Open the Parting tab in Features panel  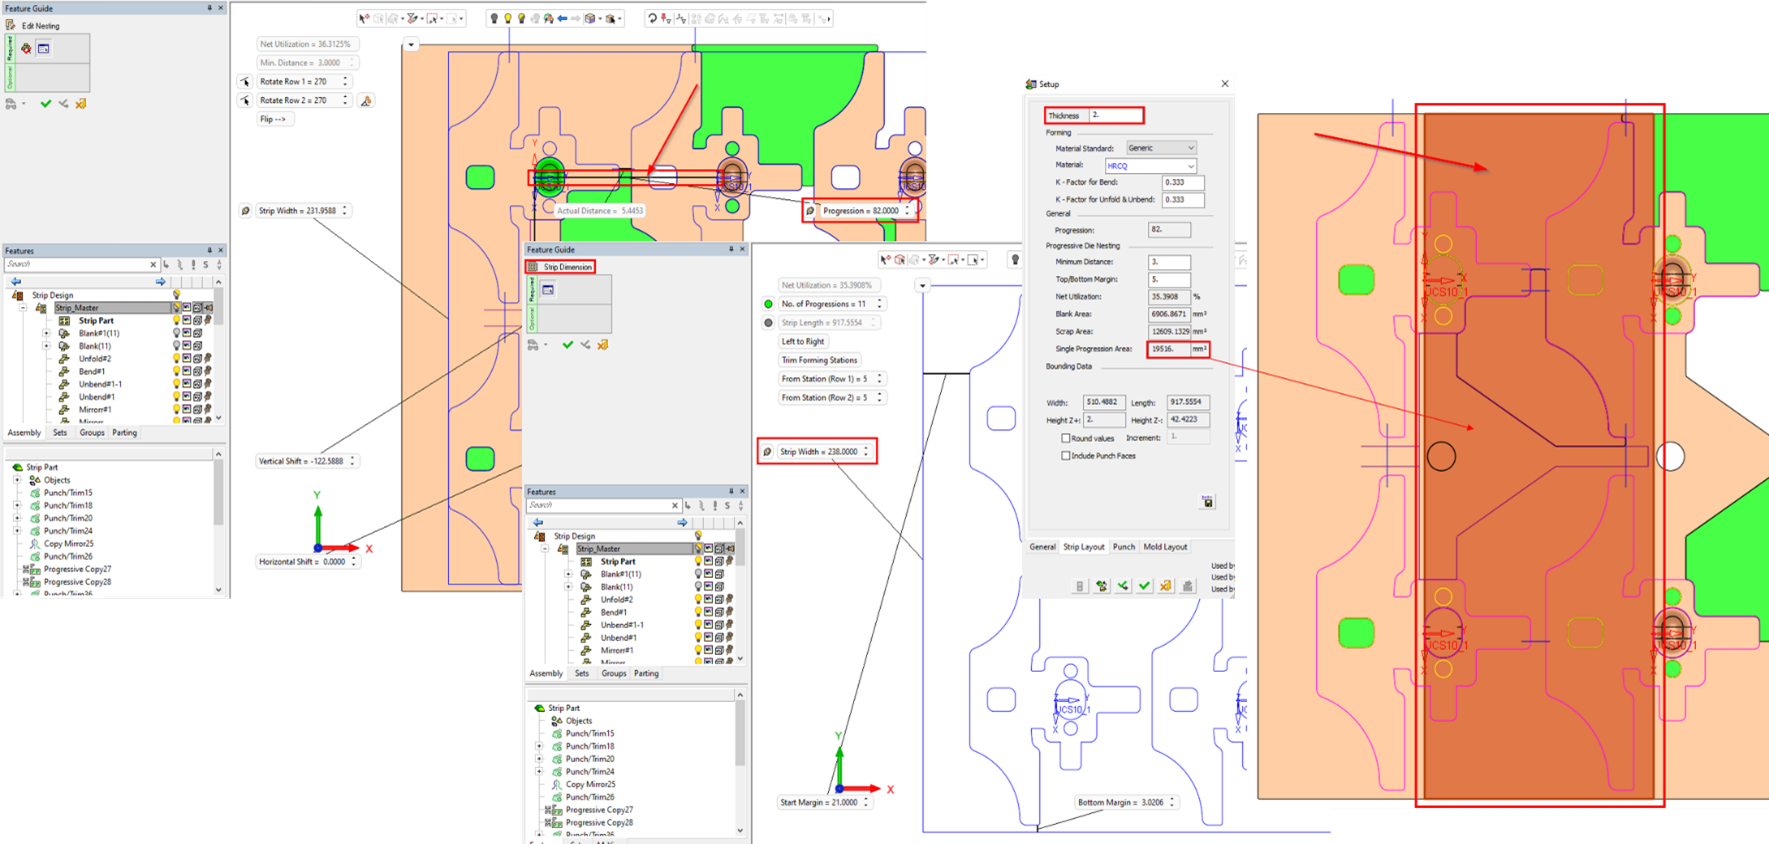(x=125, y=433)
